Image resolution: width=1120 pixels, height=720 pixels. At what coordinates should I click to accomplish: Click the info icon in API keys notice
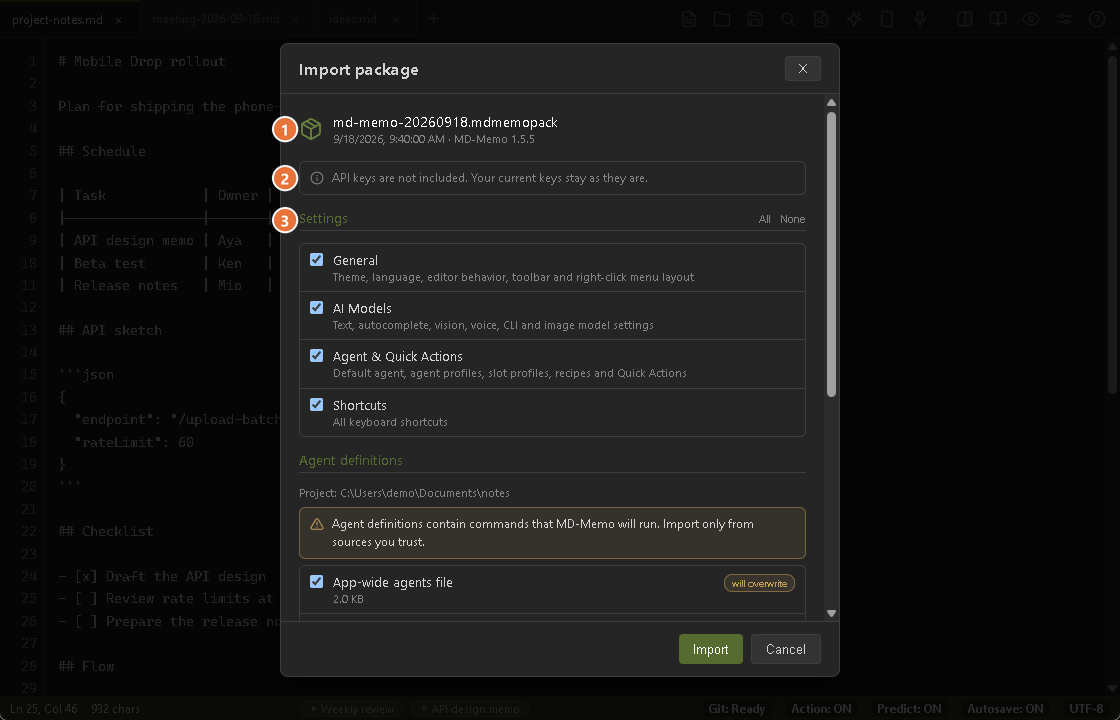(317, 178)
